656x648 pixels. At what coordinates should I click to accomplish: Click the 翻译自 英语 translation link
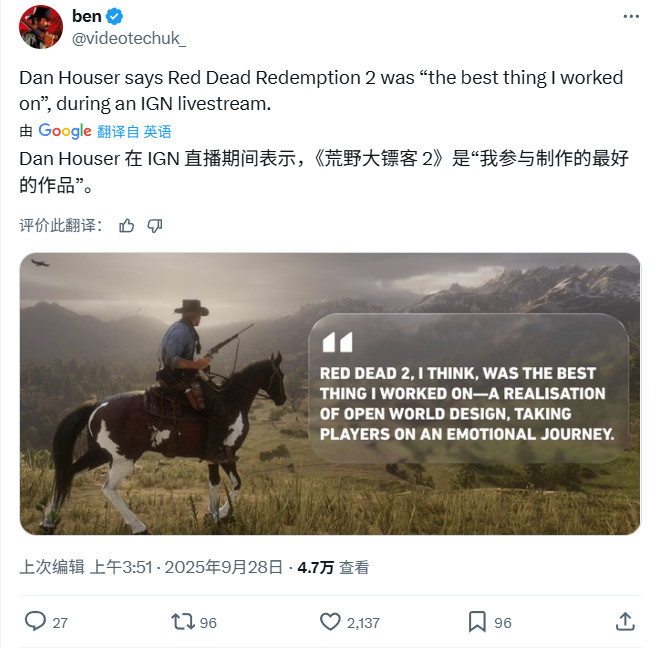pos(134,132)
